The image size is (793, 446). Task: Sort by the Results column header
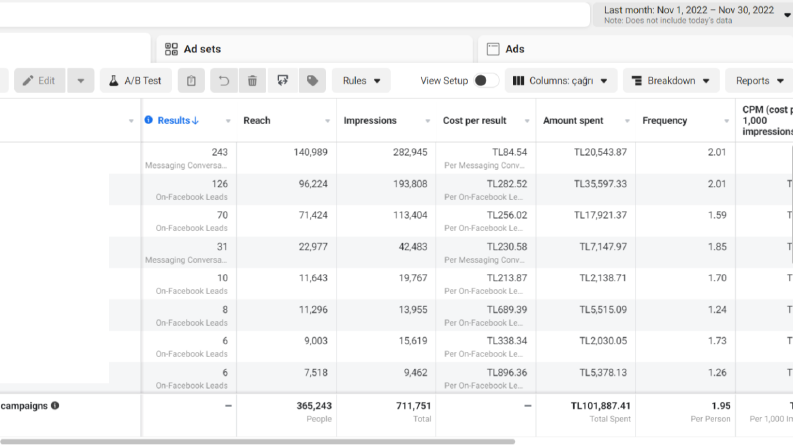pyautogui.click(x=178, y=120)
